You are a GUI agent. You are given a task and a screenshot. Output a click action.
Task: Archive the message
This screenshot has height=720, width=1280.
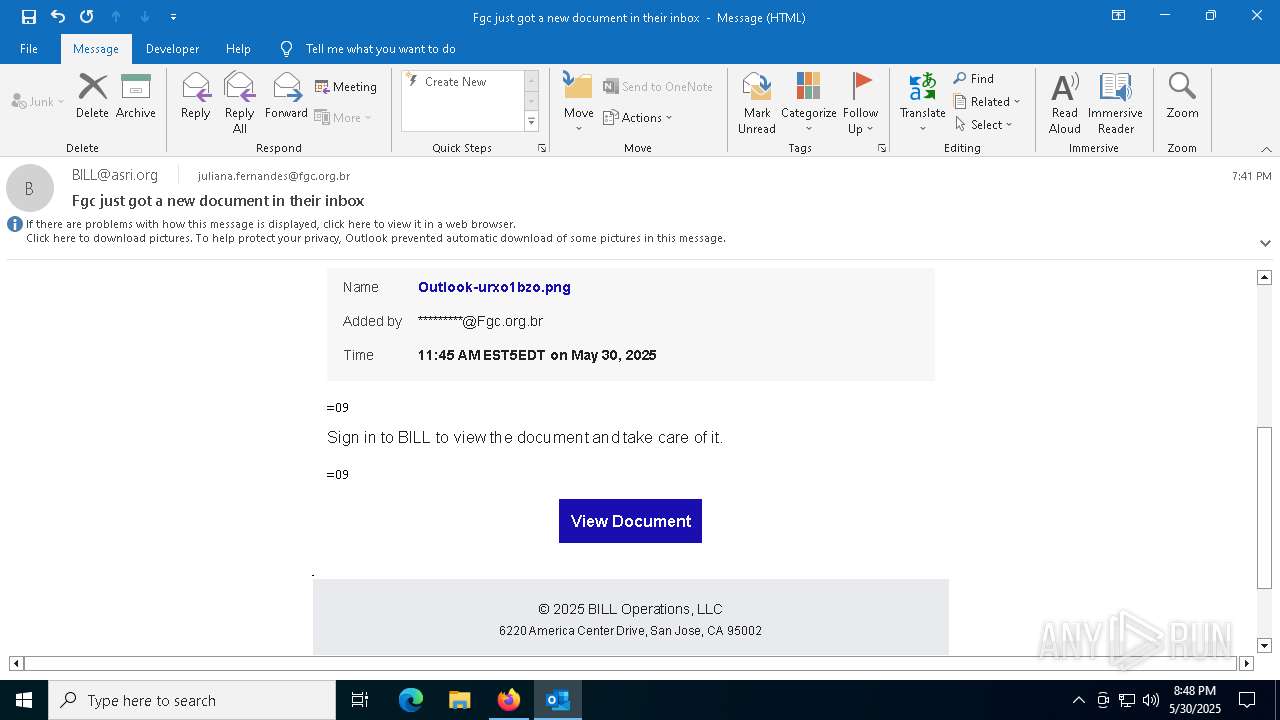point(136,96)
